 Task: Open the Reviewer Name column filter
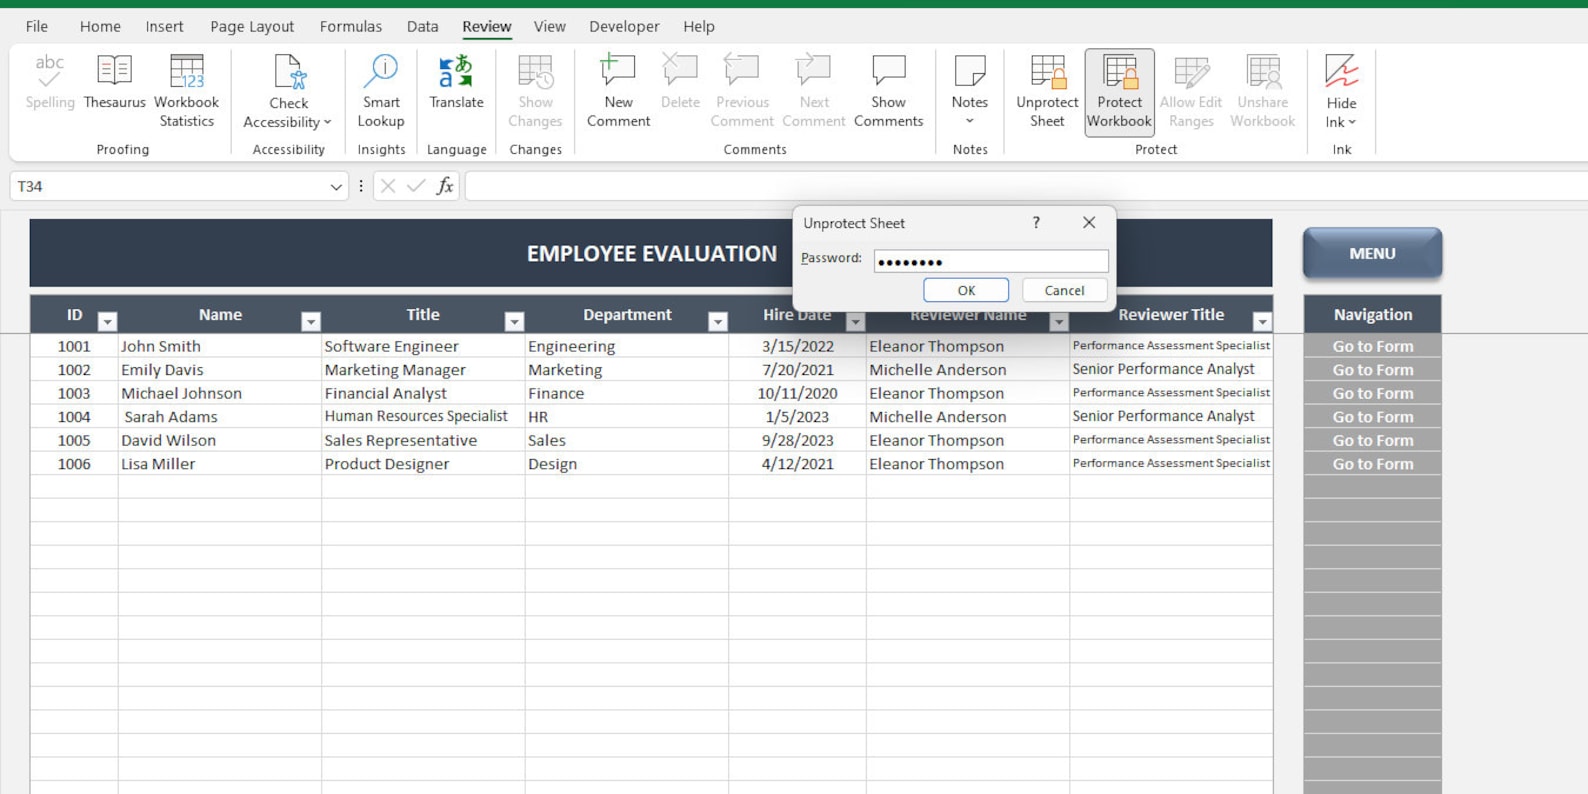point(1058,321)
